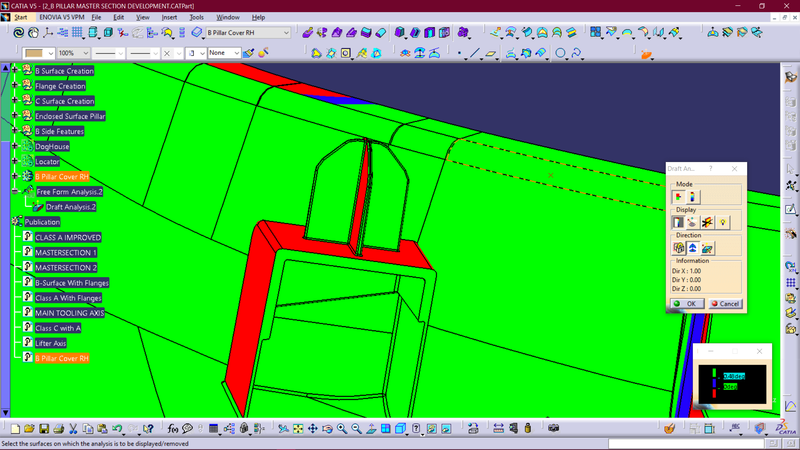Viewport: 800px width, 450px height.
Task: Expand the Flange Creation tree node
Action: [15, 85]
